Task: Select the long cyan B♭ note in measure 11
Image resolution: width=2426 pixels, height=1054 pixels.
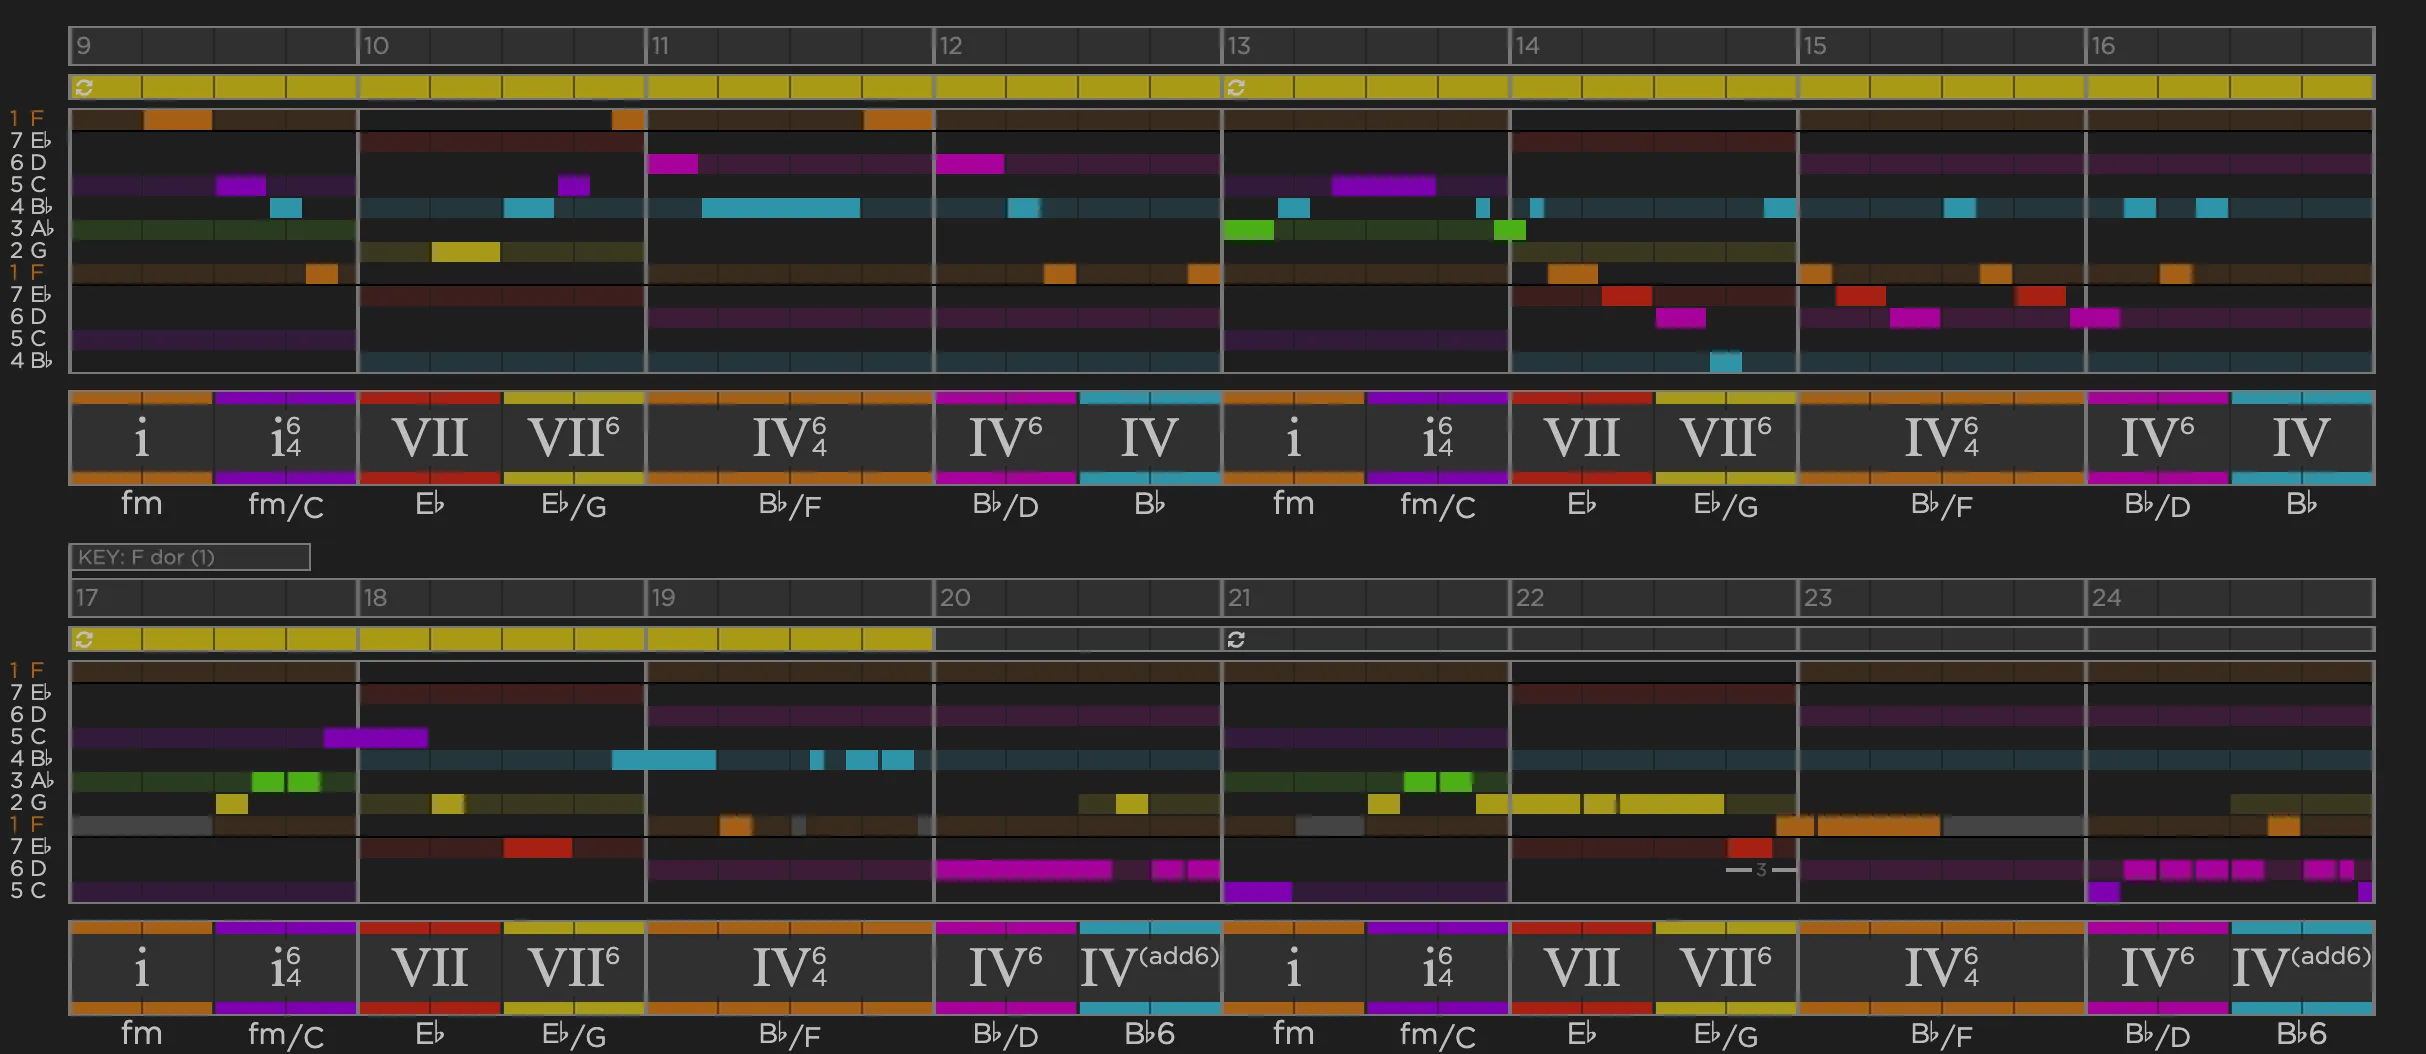Action: point(781,208)
